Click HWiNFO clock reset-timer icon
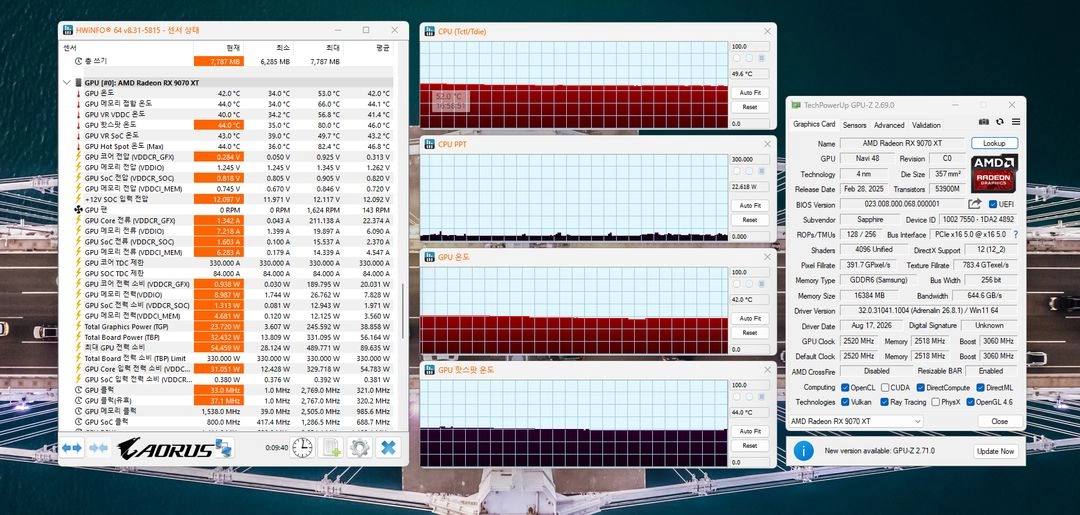Viewport: 1080px width, 515px height. point(302,448)
